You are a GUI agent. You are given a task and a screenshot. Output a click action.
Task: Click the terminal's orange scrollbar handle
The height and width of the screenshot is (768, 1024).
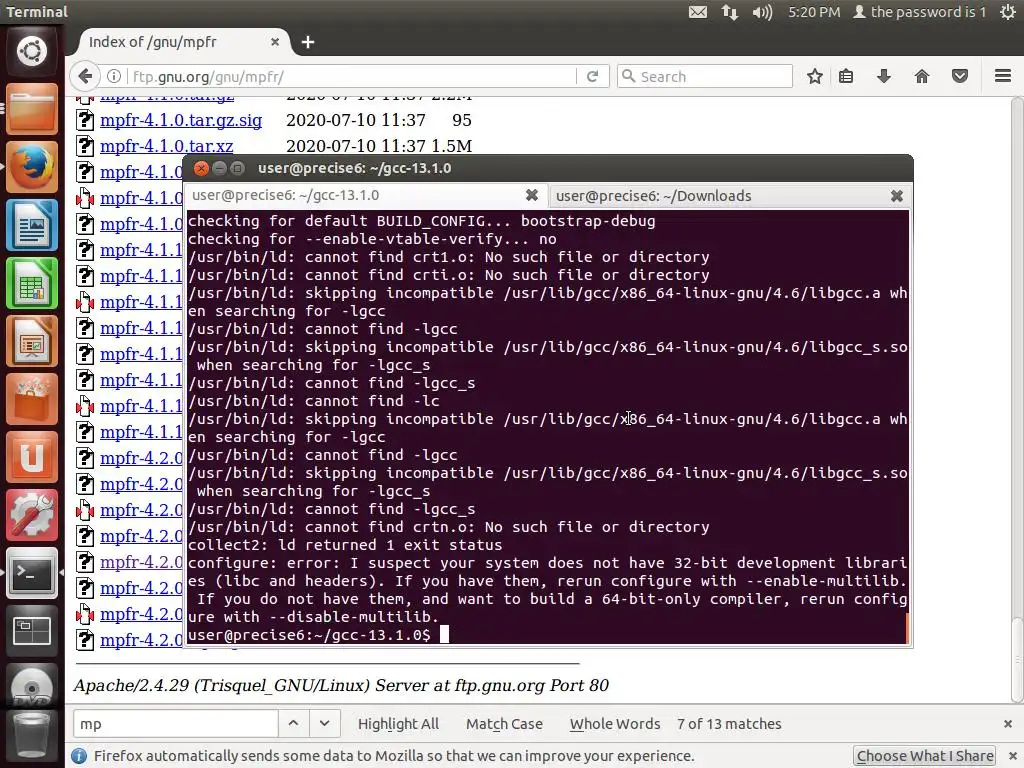point(907,628)
